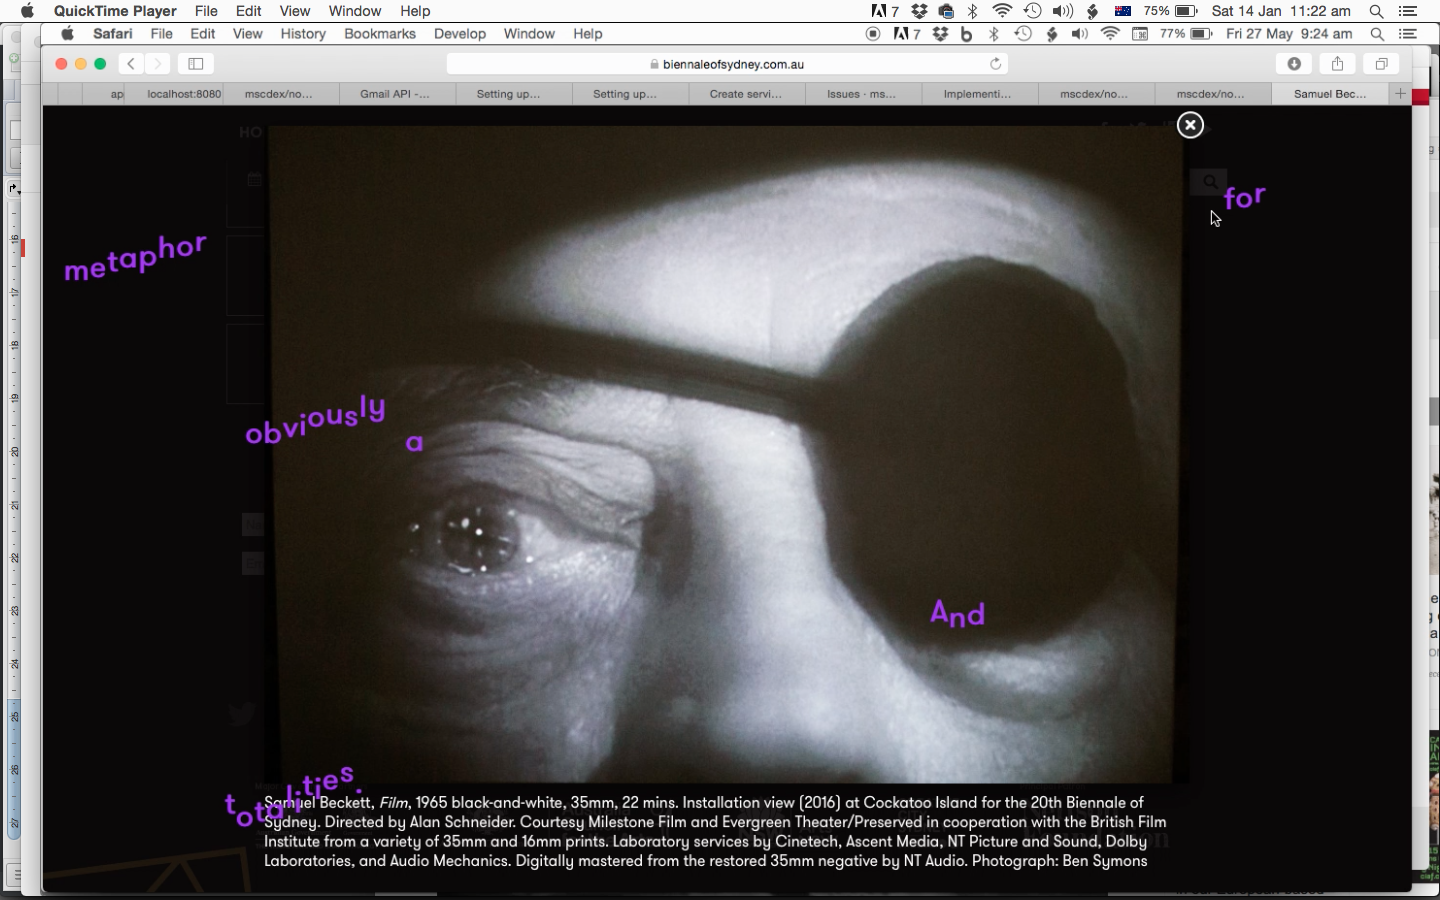Click the volume icon in the QuickTime menu bar
Viewport: 1440px width, 900px height.
1063,11
